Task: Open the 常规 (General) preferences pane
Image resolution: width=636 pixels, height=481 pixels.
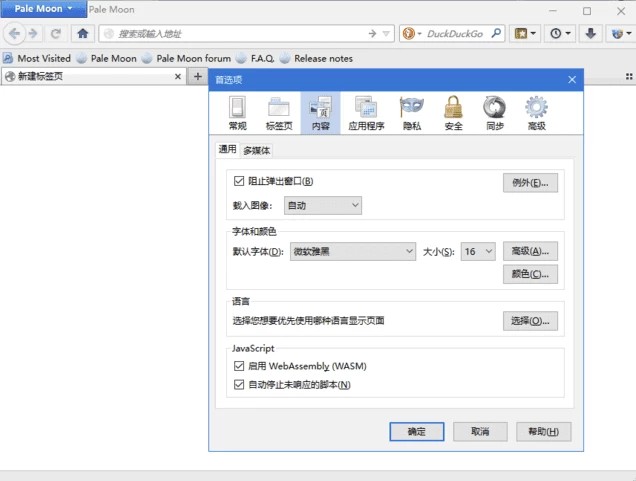Action: pos(237,113)
